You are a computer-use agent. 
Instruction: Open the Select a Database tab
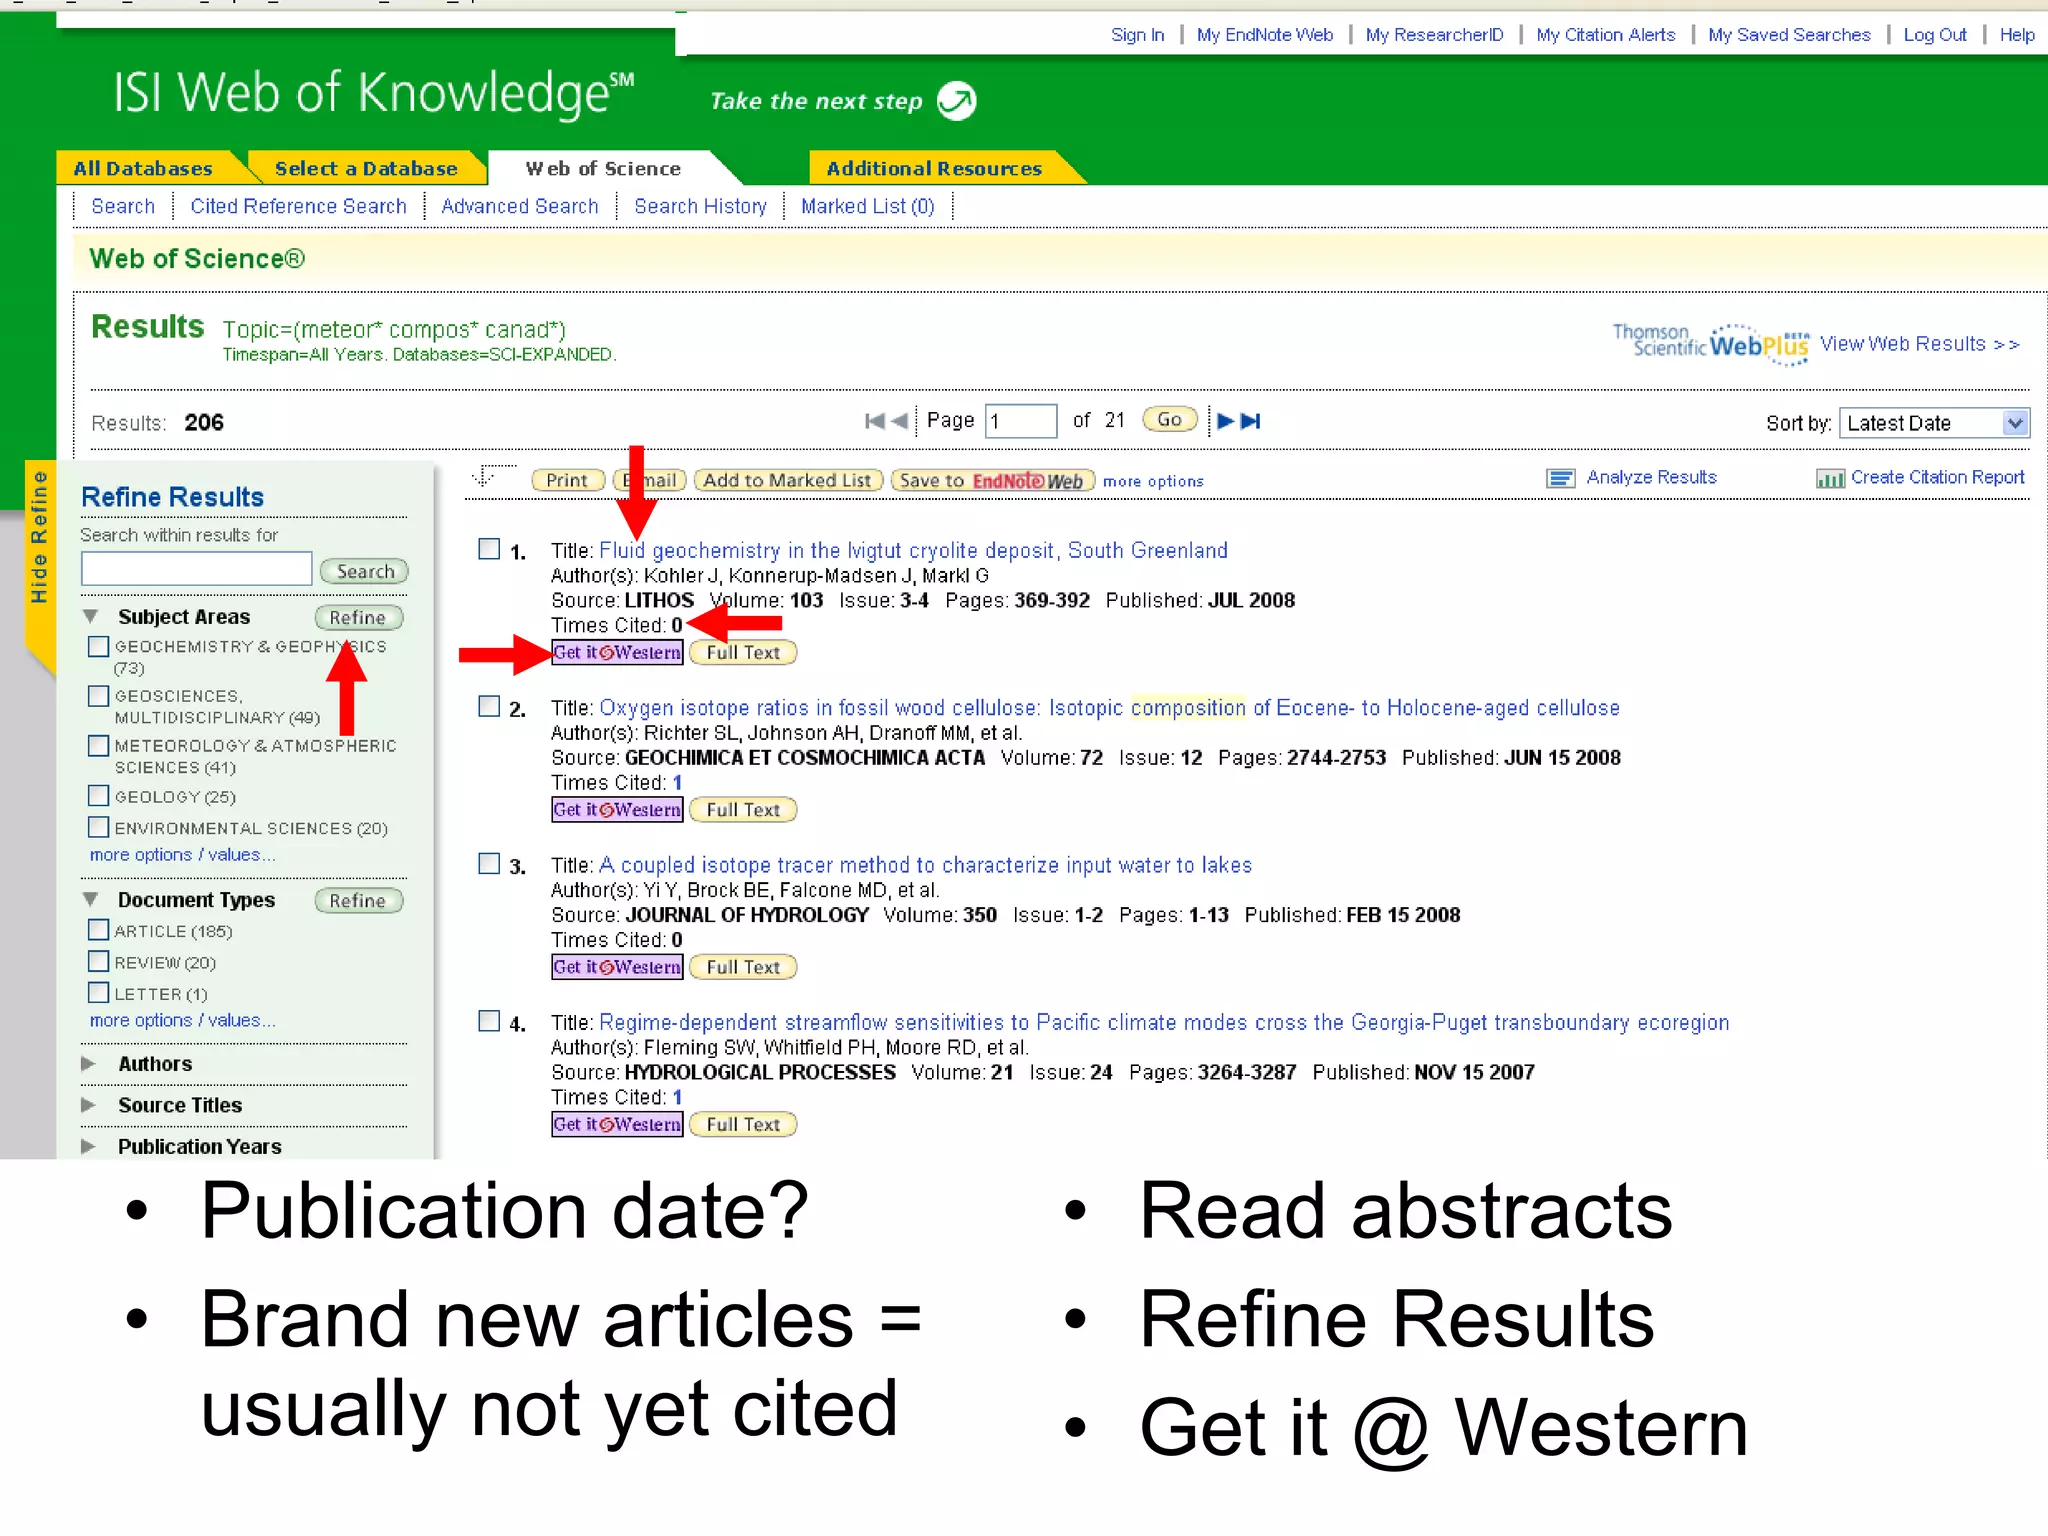click(366, 168)
